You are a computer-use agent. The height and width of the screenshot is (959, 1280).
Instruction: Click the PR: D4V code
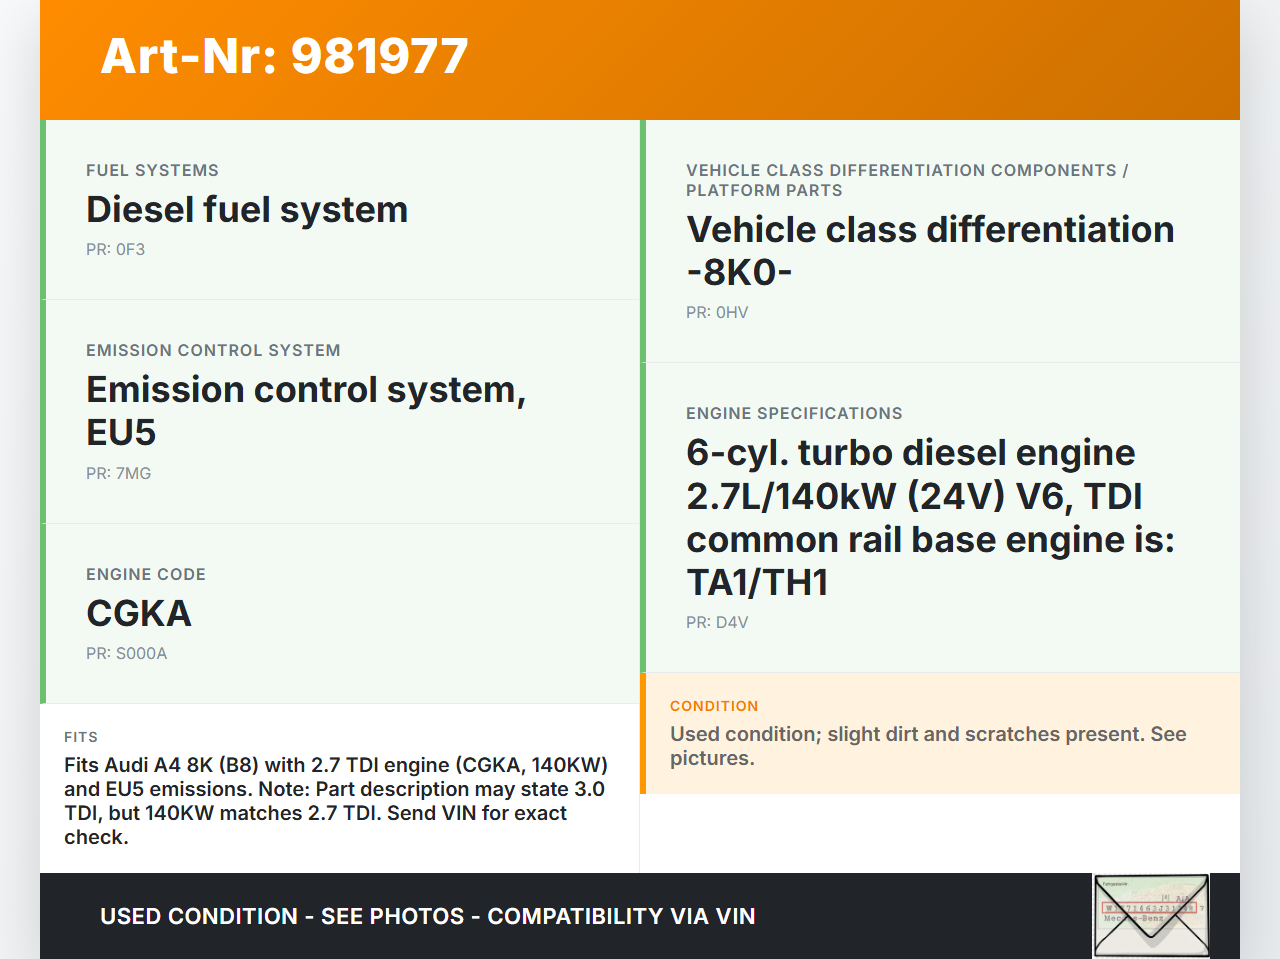point(716,623)
